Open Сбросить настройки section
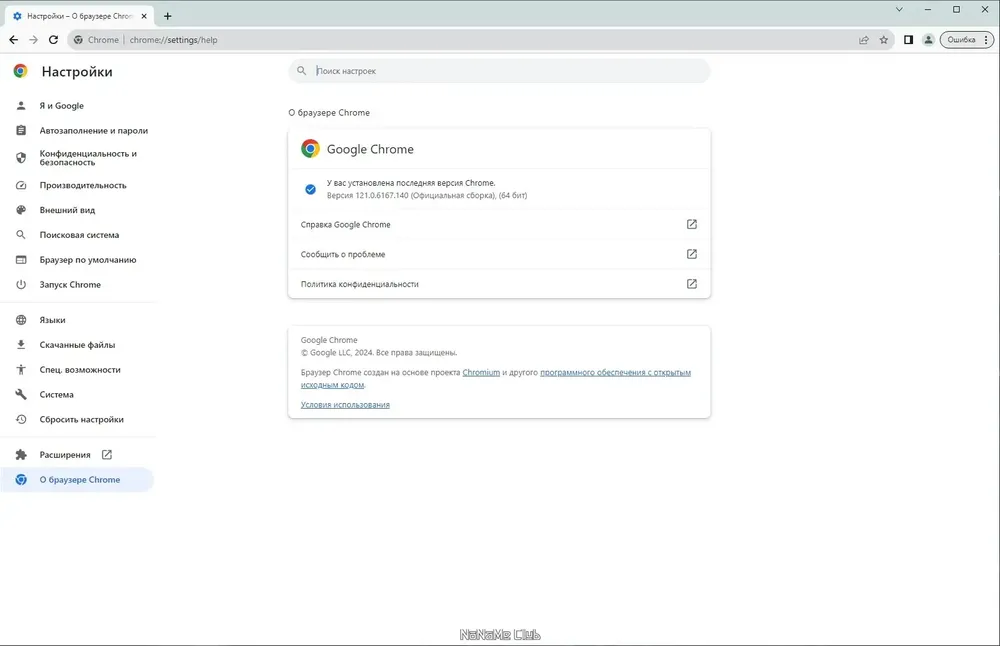The width and height of the screenshot is (1000, 646). pos(77,420)
